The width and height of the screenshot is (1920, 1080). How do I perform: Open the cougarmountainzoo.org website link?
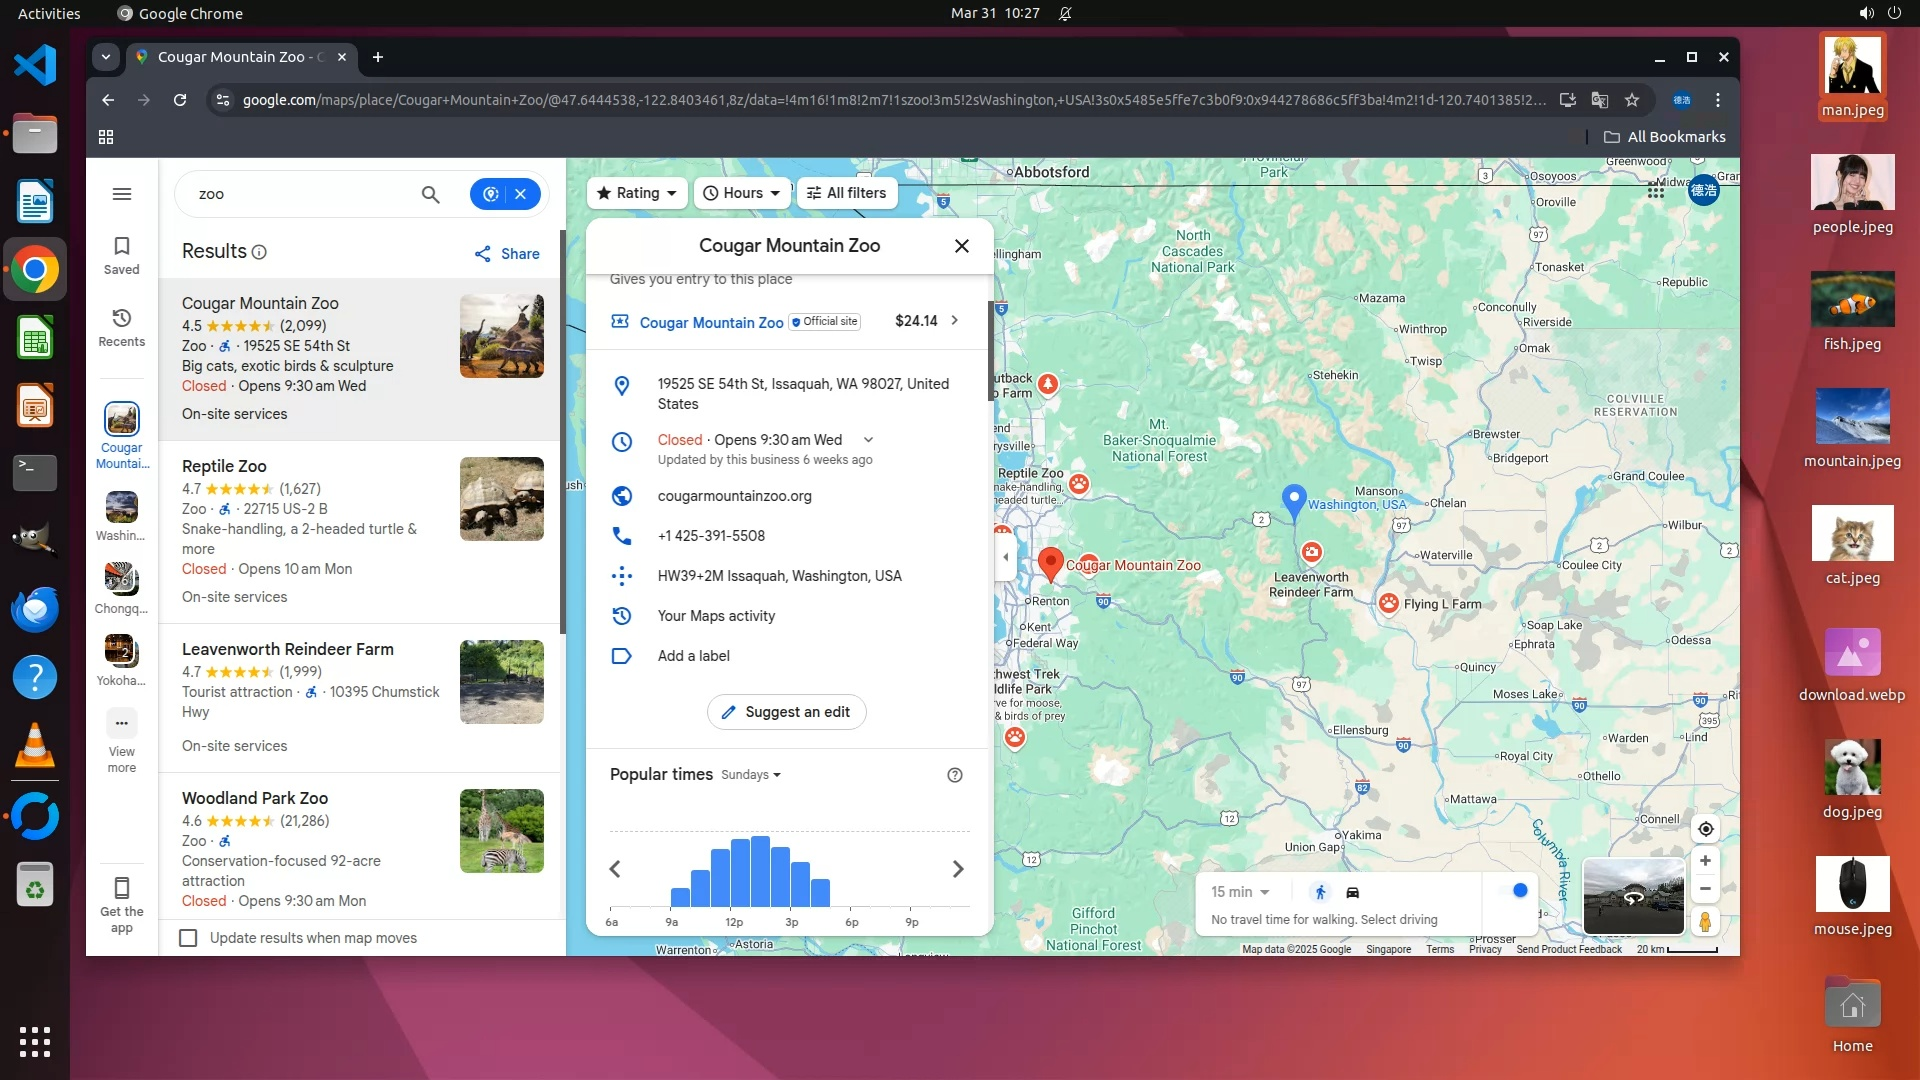734,496
